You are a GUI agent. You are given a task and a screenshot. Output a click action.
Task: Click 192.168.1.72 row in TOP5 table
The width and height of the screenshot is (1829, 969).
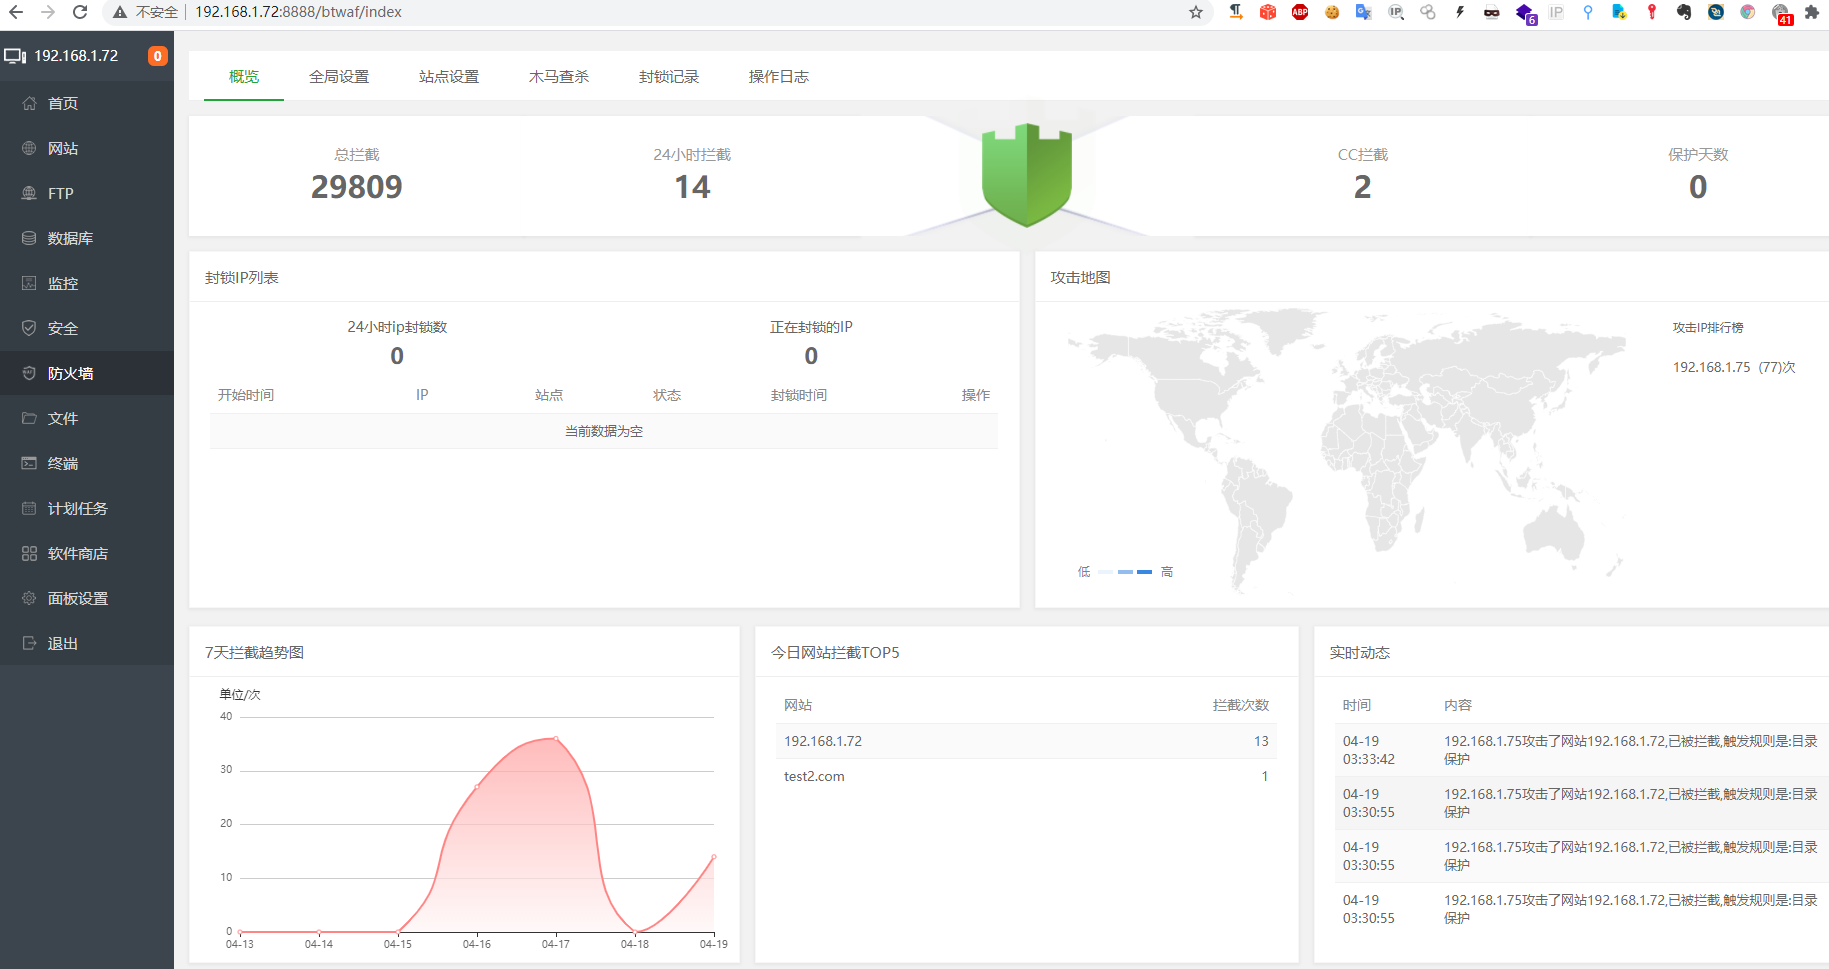[x=1026, y=741]
